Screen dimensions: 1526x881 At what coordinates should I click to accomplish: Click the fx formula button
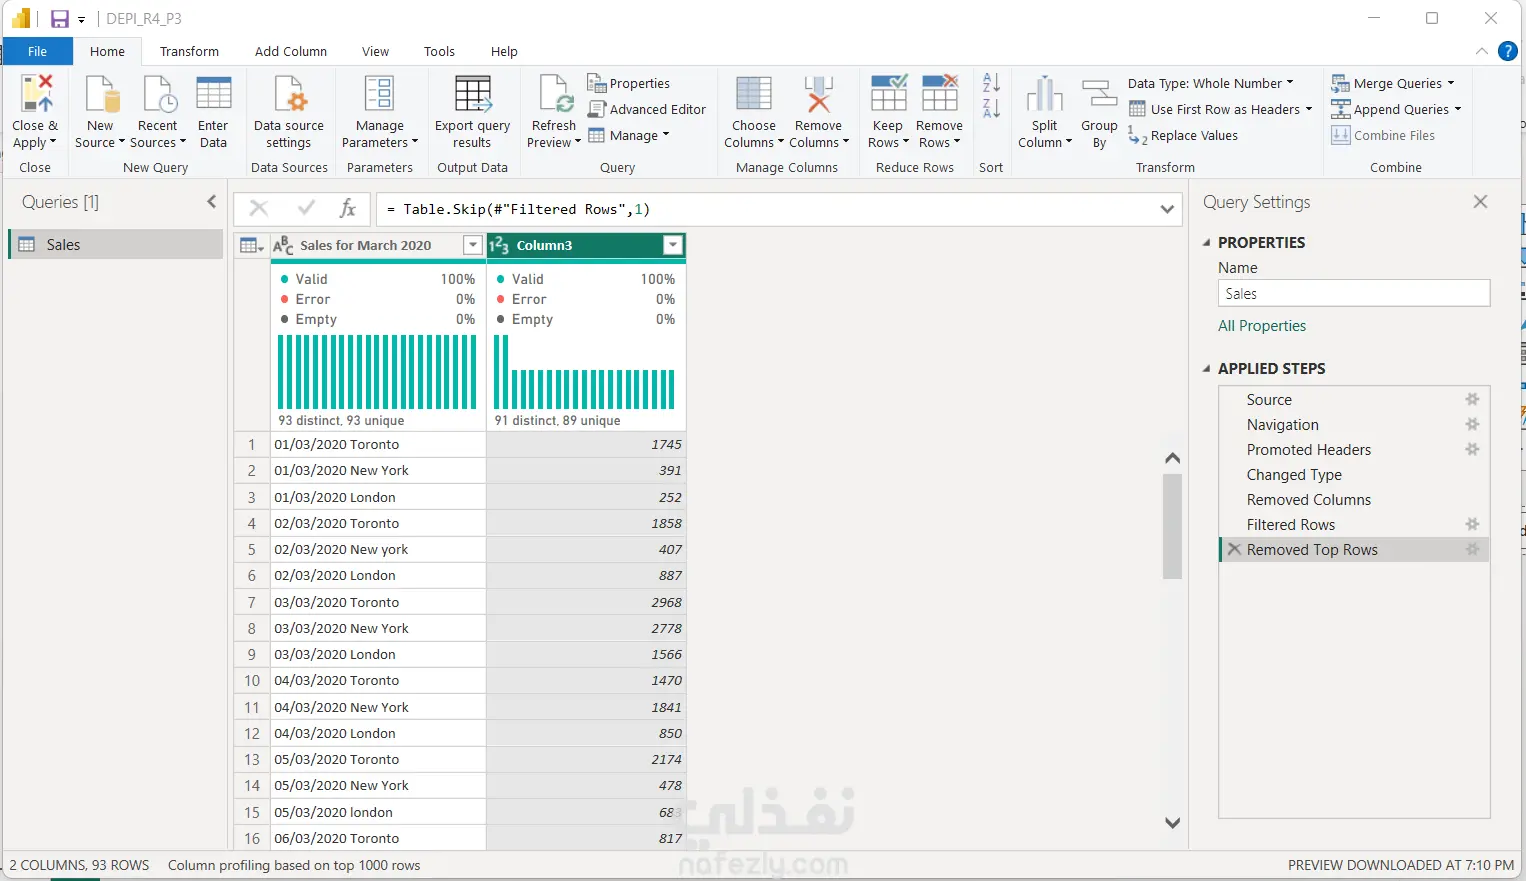[x=348, y=208]
